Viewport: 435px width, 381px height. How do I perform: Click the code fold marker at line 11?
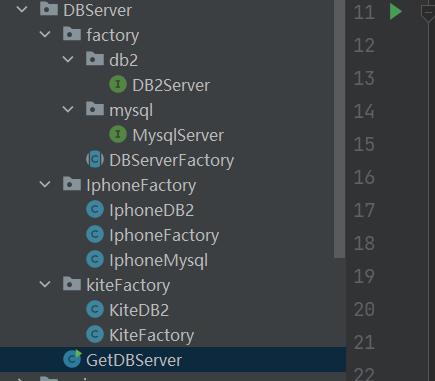(428, 13)
